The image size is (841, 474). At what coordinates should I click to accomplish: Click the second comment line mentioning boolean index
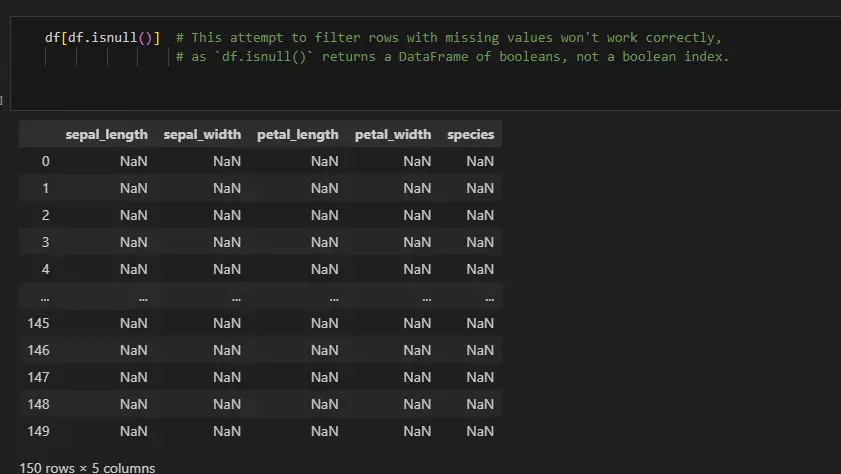point(452,57)
